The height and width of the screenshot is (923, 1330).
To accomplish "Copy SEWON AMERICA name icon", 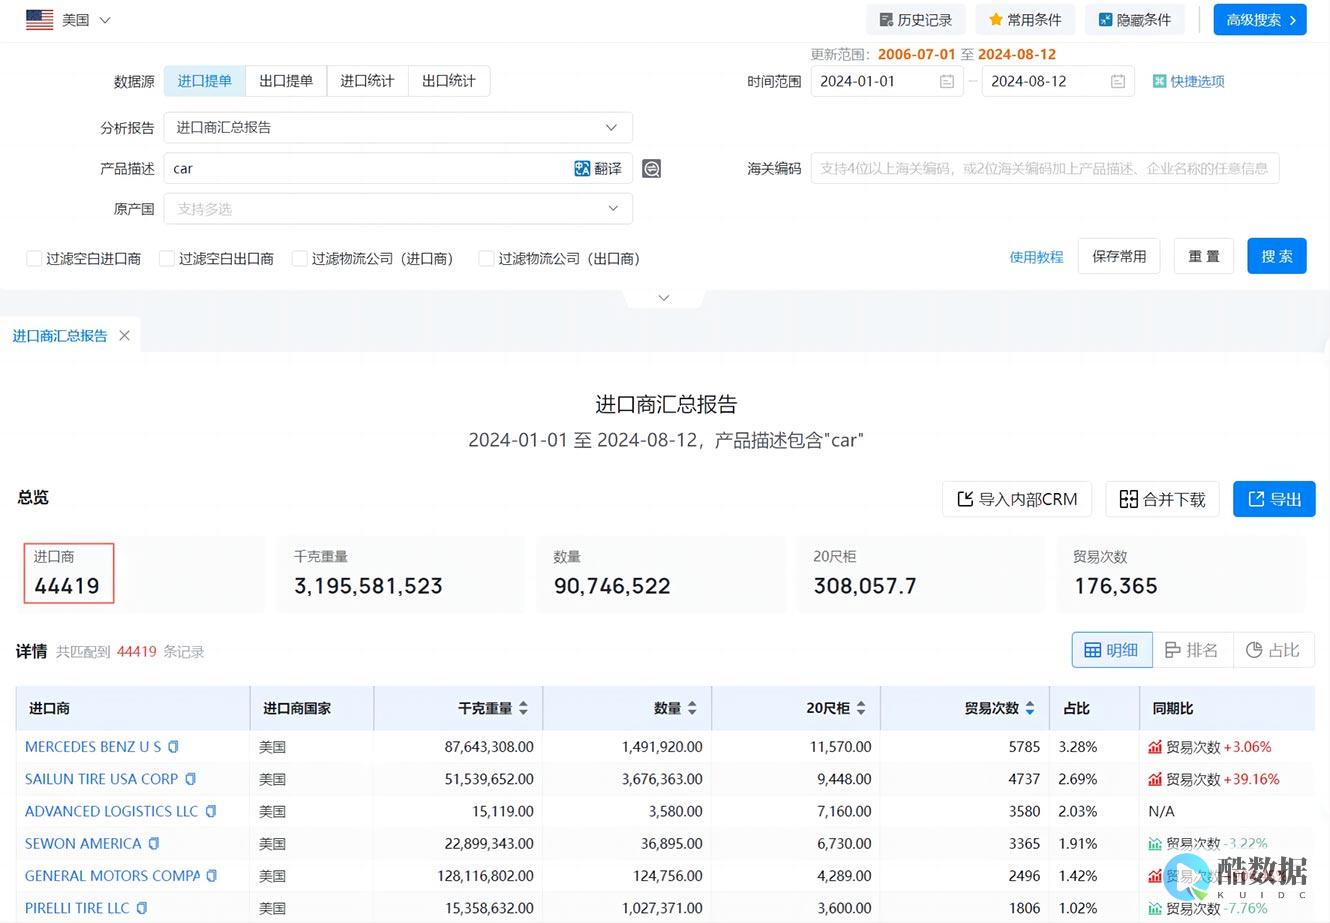I will (153, 844).
